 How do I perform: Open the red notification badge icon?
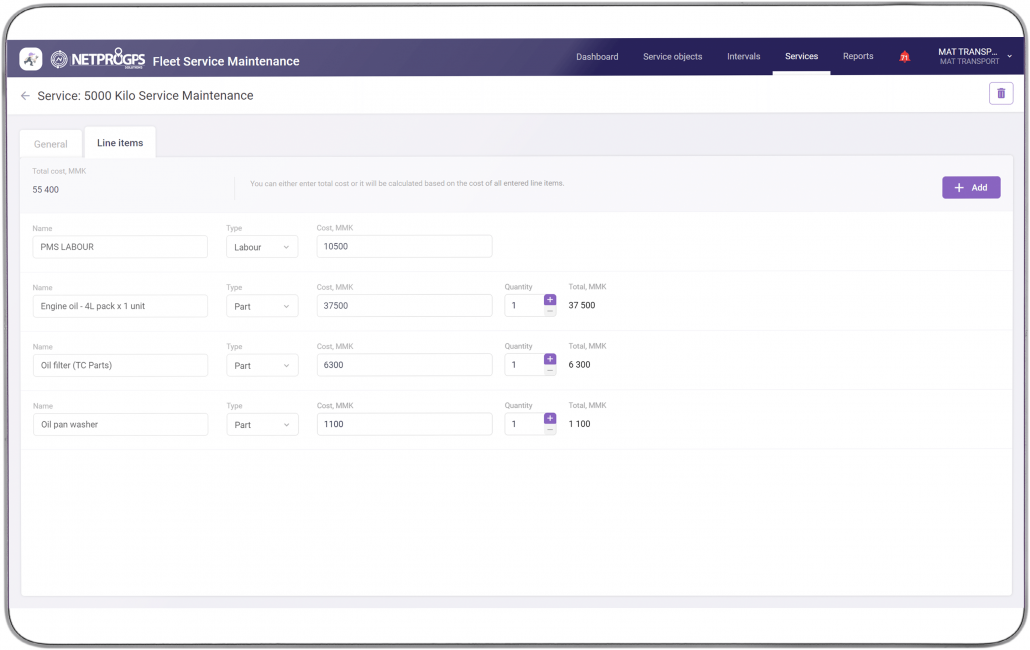coord(904,58)
